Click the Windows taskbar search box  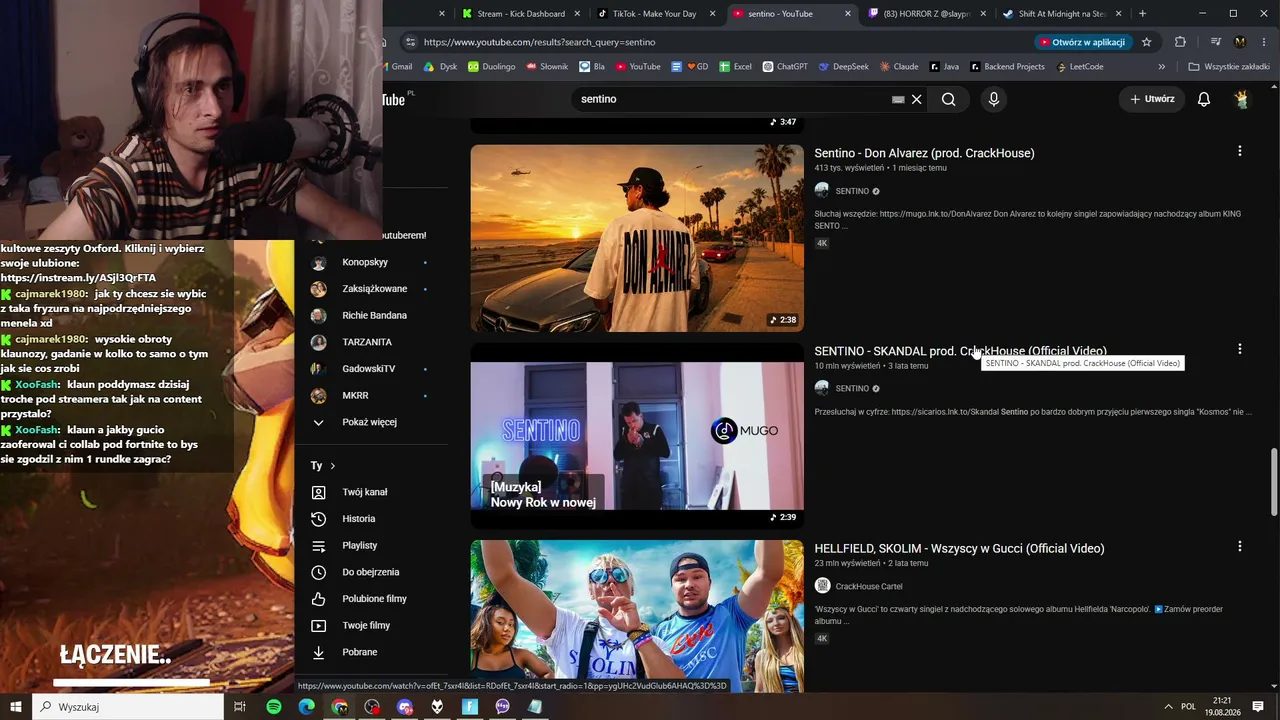[x=127, y=707]
